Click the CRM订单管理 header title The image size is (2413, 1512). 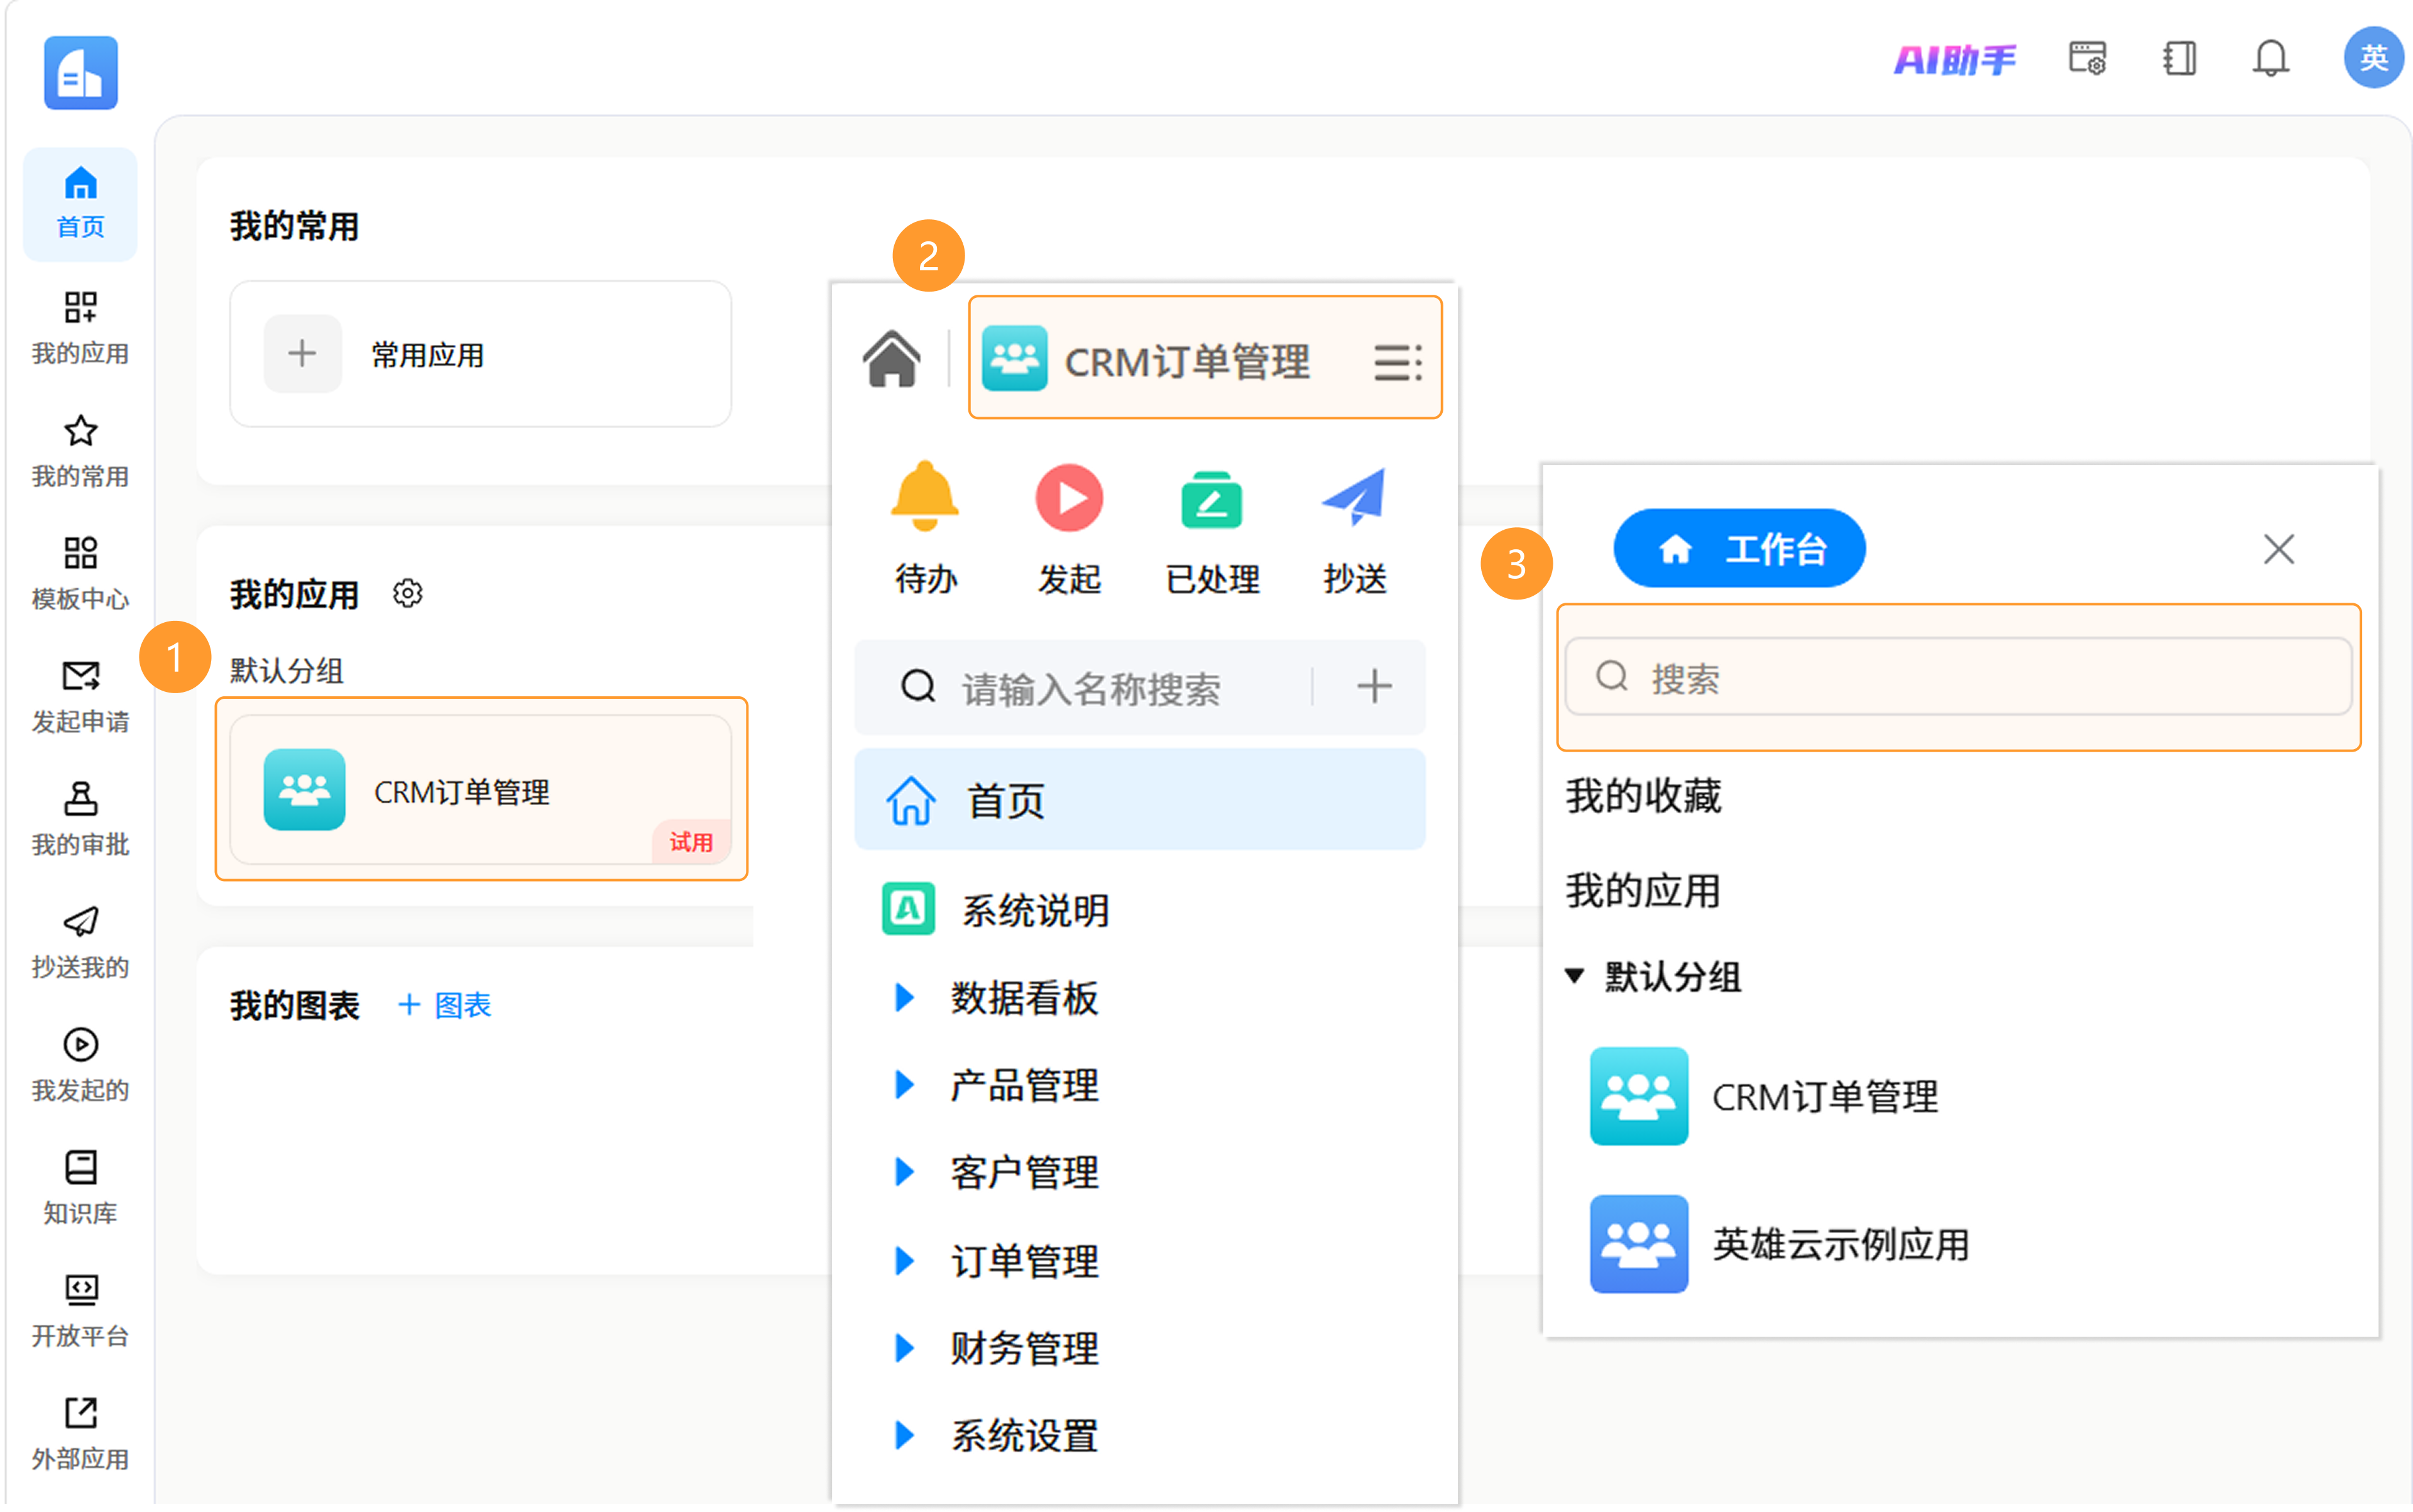point(1186,361)
